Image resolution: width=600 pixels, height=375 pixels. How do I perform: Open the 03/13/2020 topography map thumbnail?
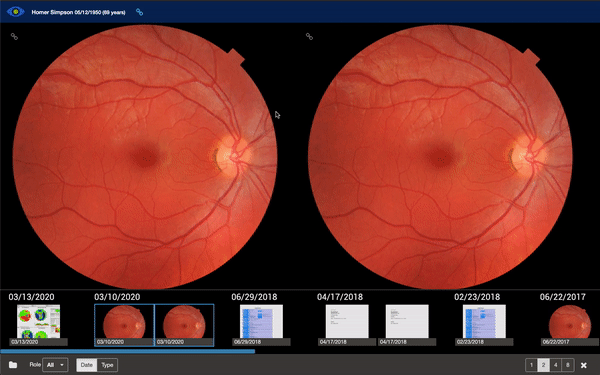(38, 325)
